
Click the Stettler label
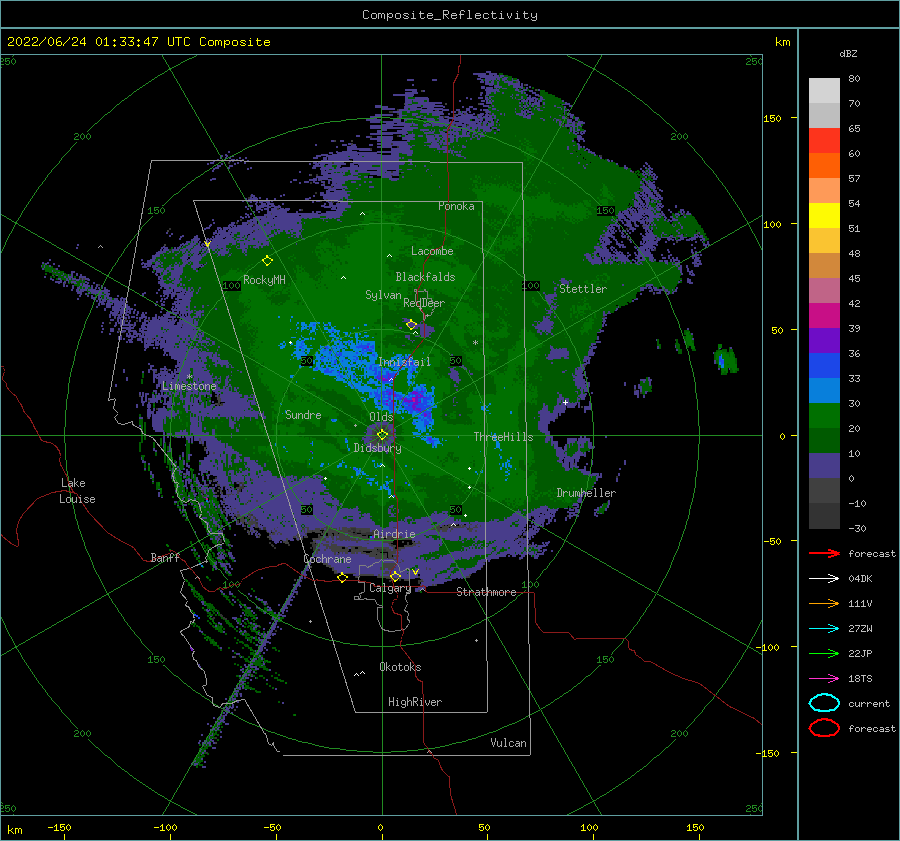[583, 289]
